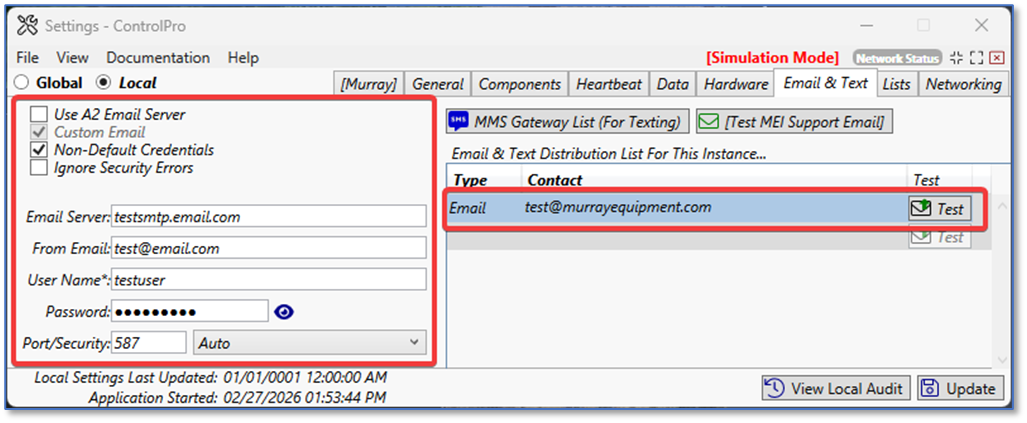Click the Network Status indicator badge
Image resolution: width=1027 pixels, height=423 pixels.
(897, 58)
